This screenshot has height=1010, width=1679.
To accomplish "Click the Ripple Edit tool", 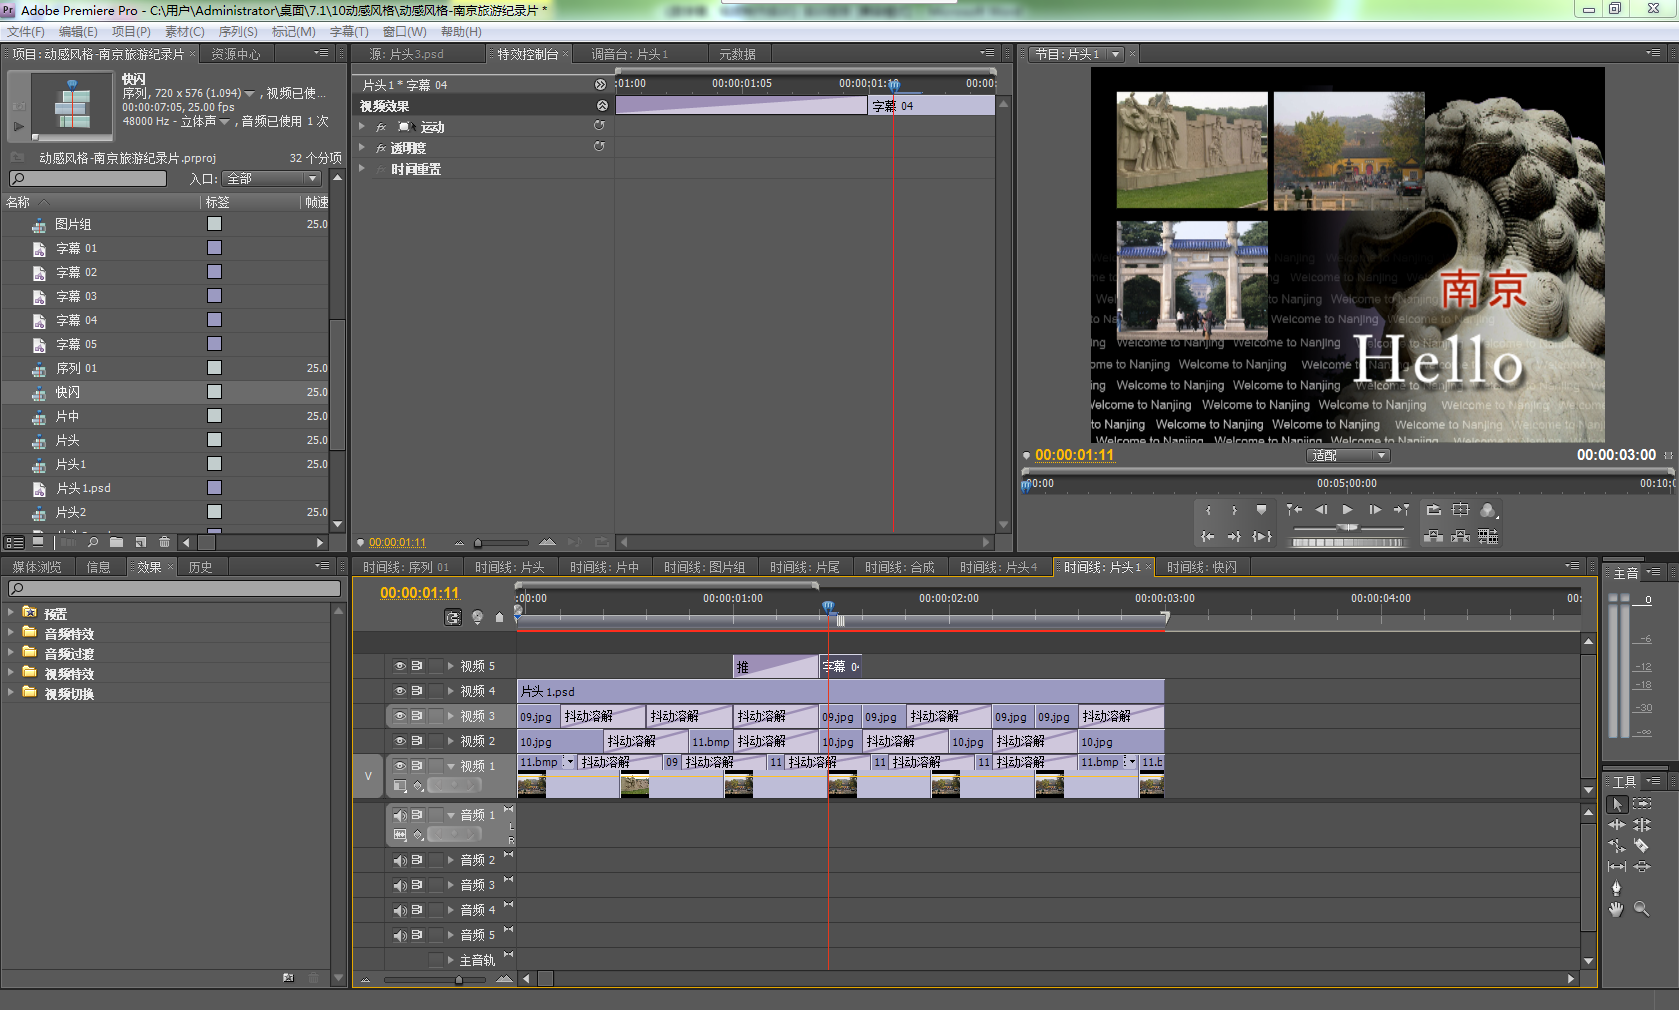I will click(x=1616, y=825).
